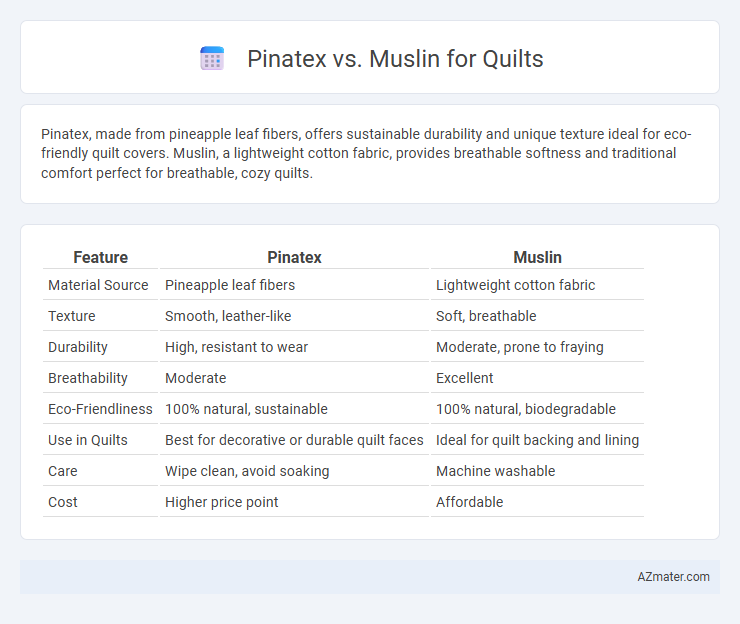Screen dimensions: 740x624
Task: Click the 'Higher price point' cell
Action: (294, 502)
